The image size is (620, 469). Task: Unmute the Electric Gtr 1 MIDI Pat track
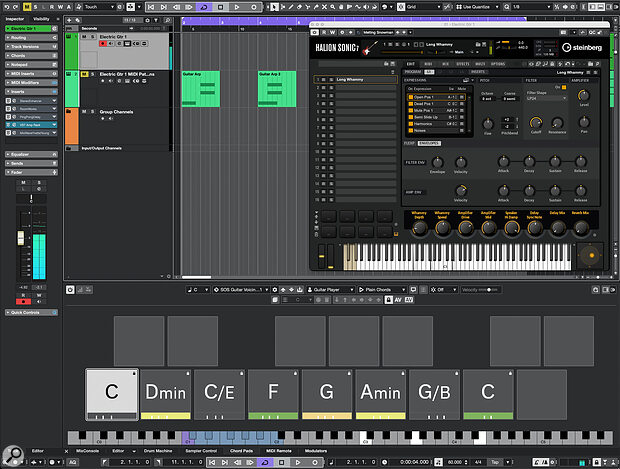point(84,74)
